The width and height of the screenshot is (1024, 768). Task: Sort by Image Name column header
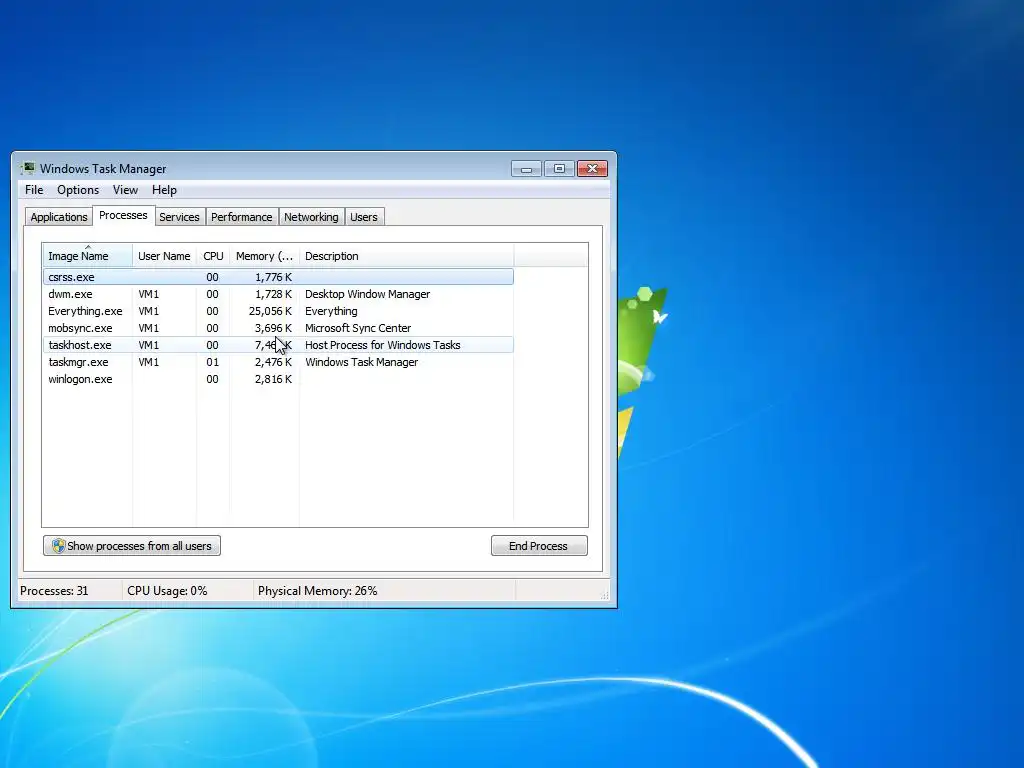[87, 255]
